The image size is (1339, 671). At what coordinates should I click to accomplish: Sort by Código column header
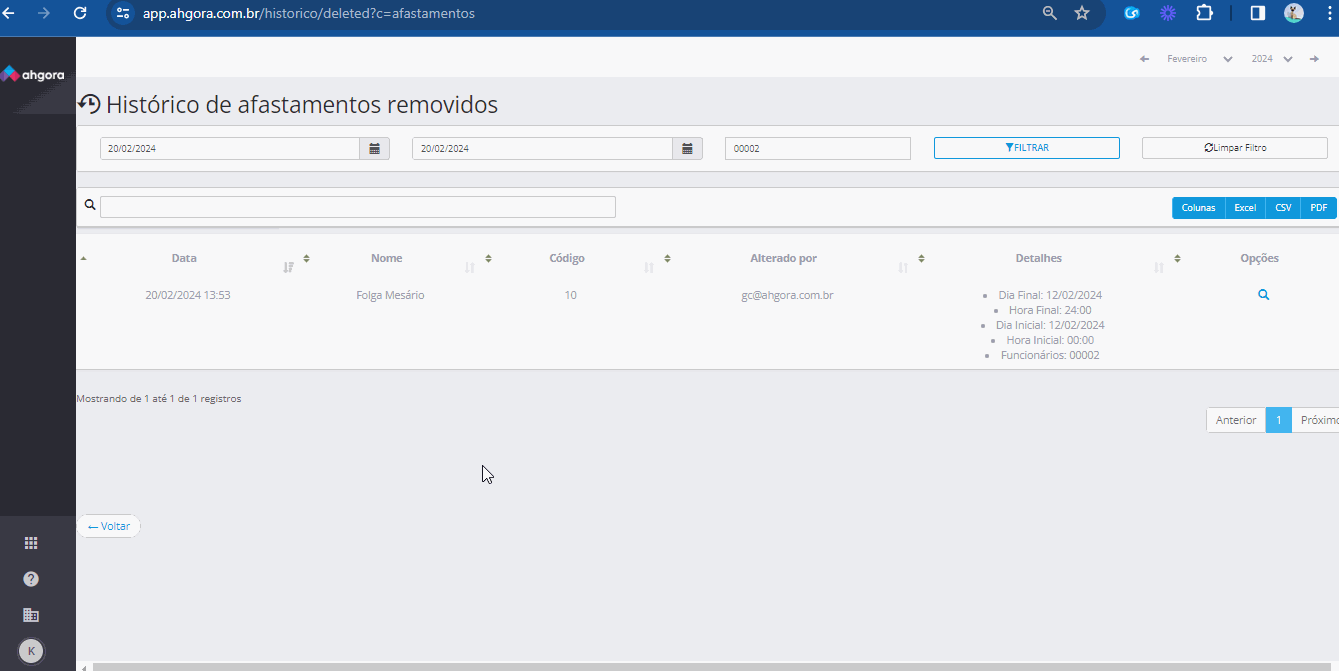[567, 258]
